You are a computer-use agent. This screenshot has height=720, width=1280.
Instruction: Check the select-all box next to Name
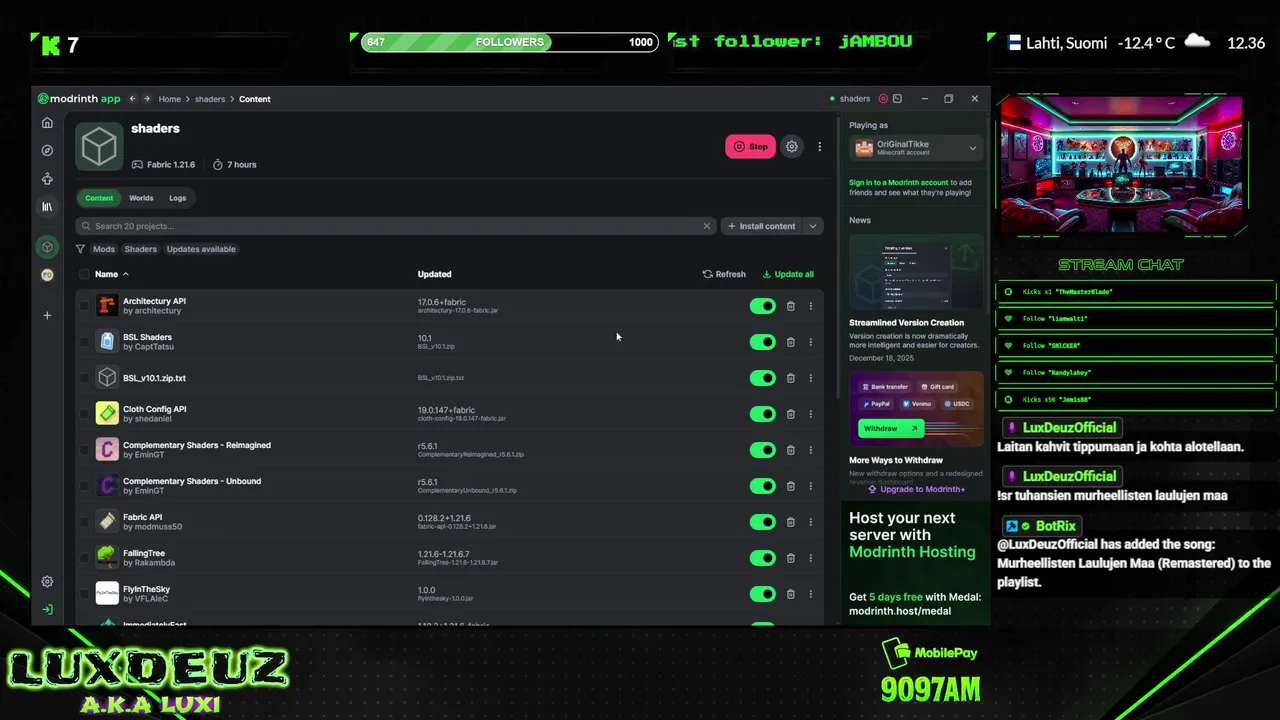pos(84,274)
